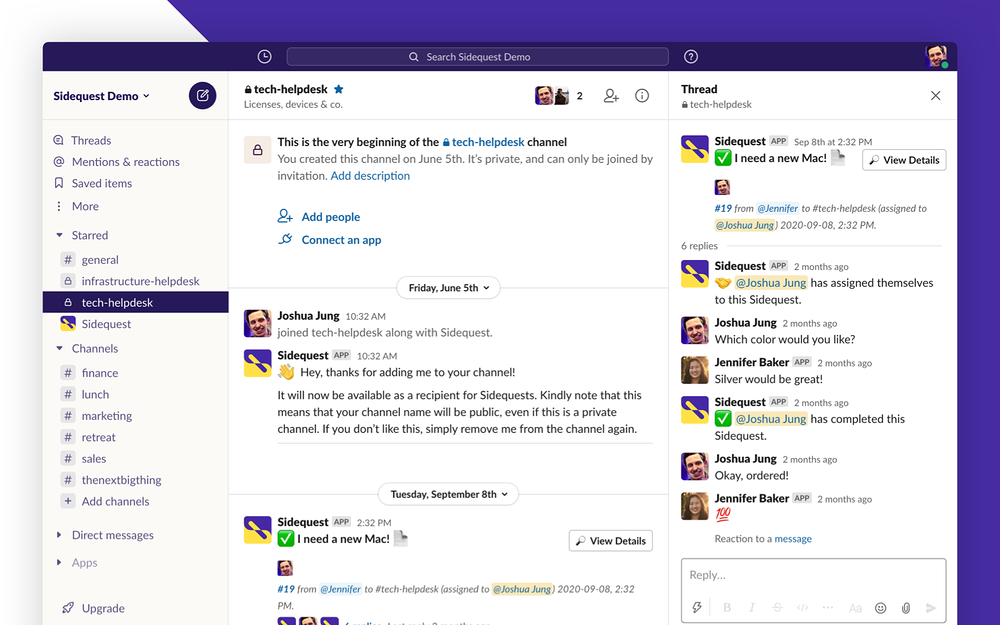The image size is (1000, 625).
Task: Click #19 link in Thread panel
Action: [723, 209]
